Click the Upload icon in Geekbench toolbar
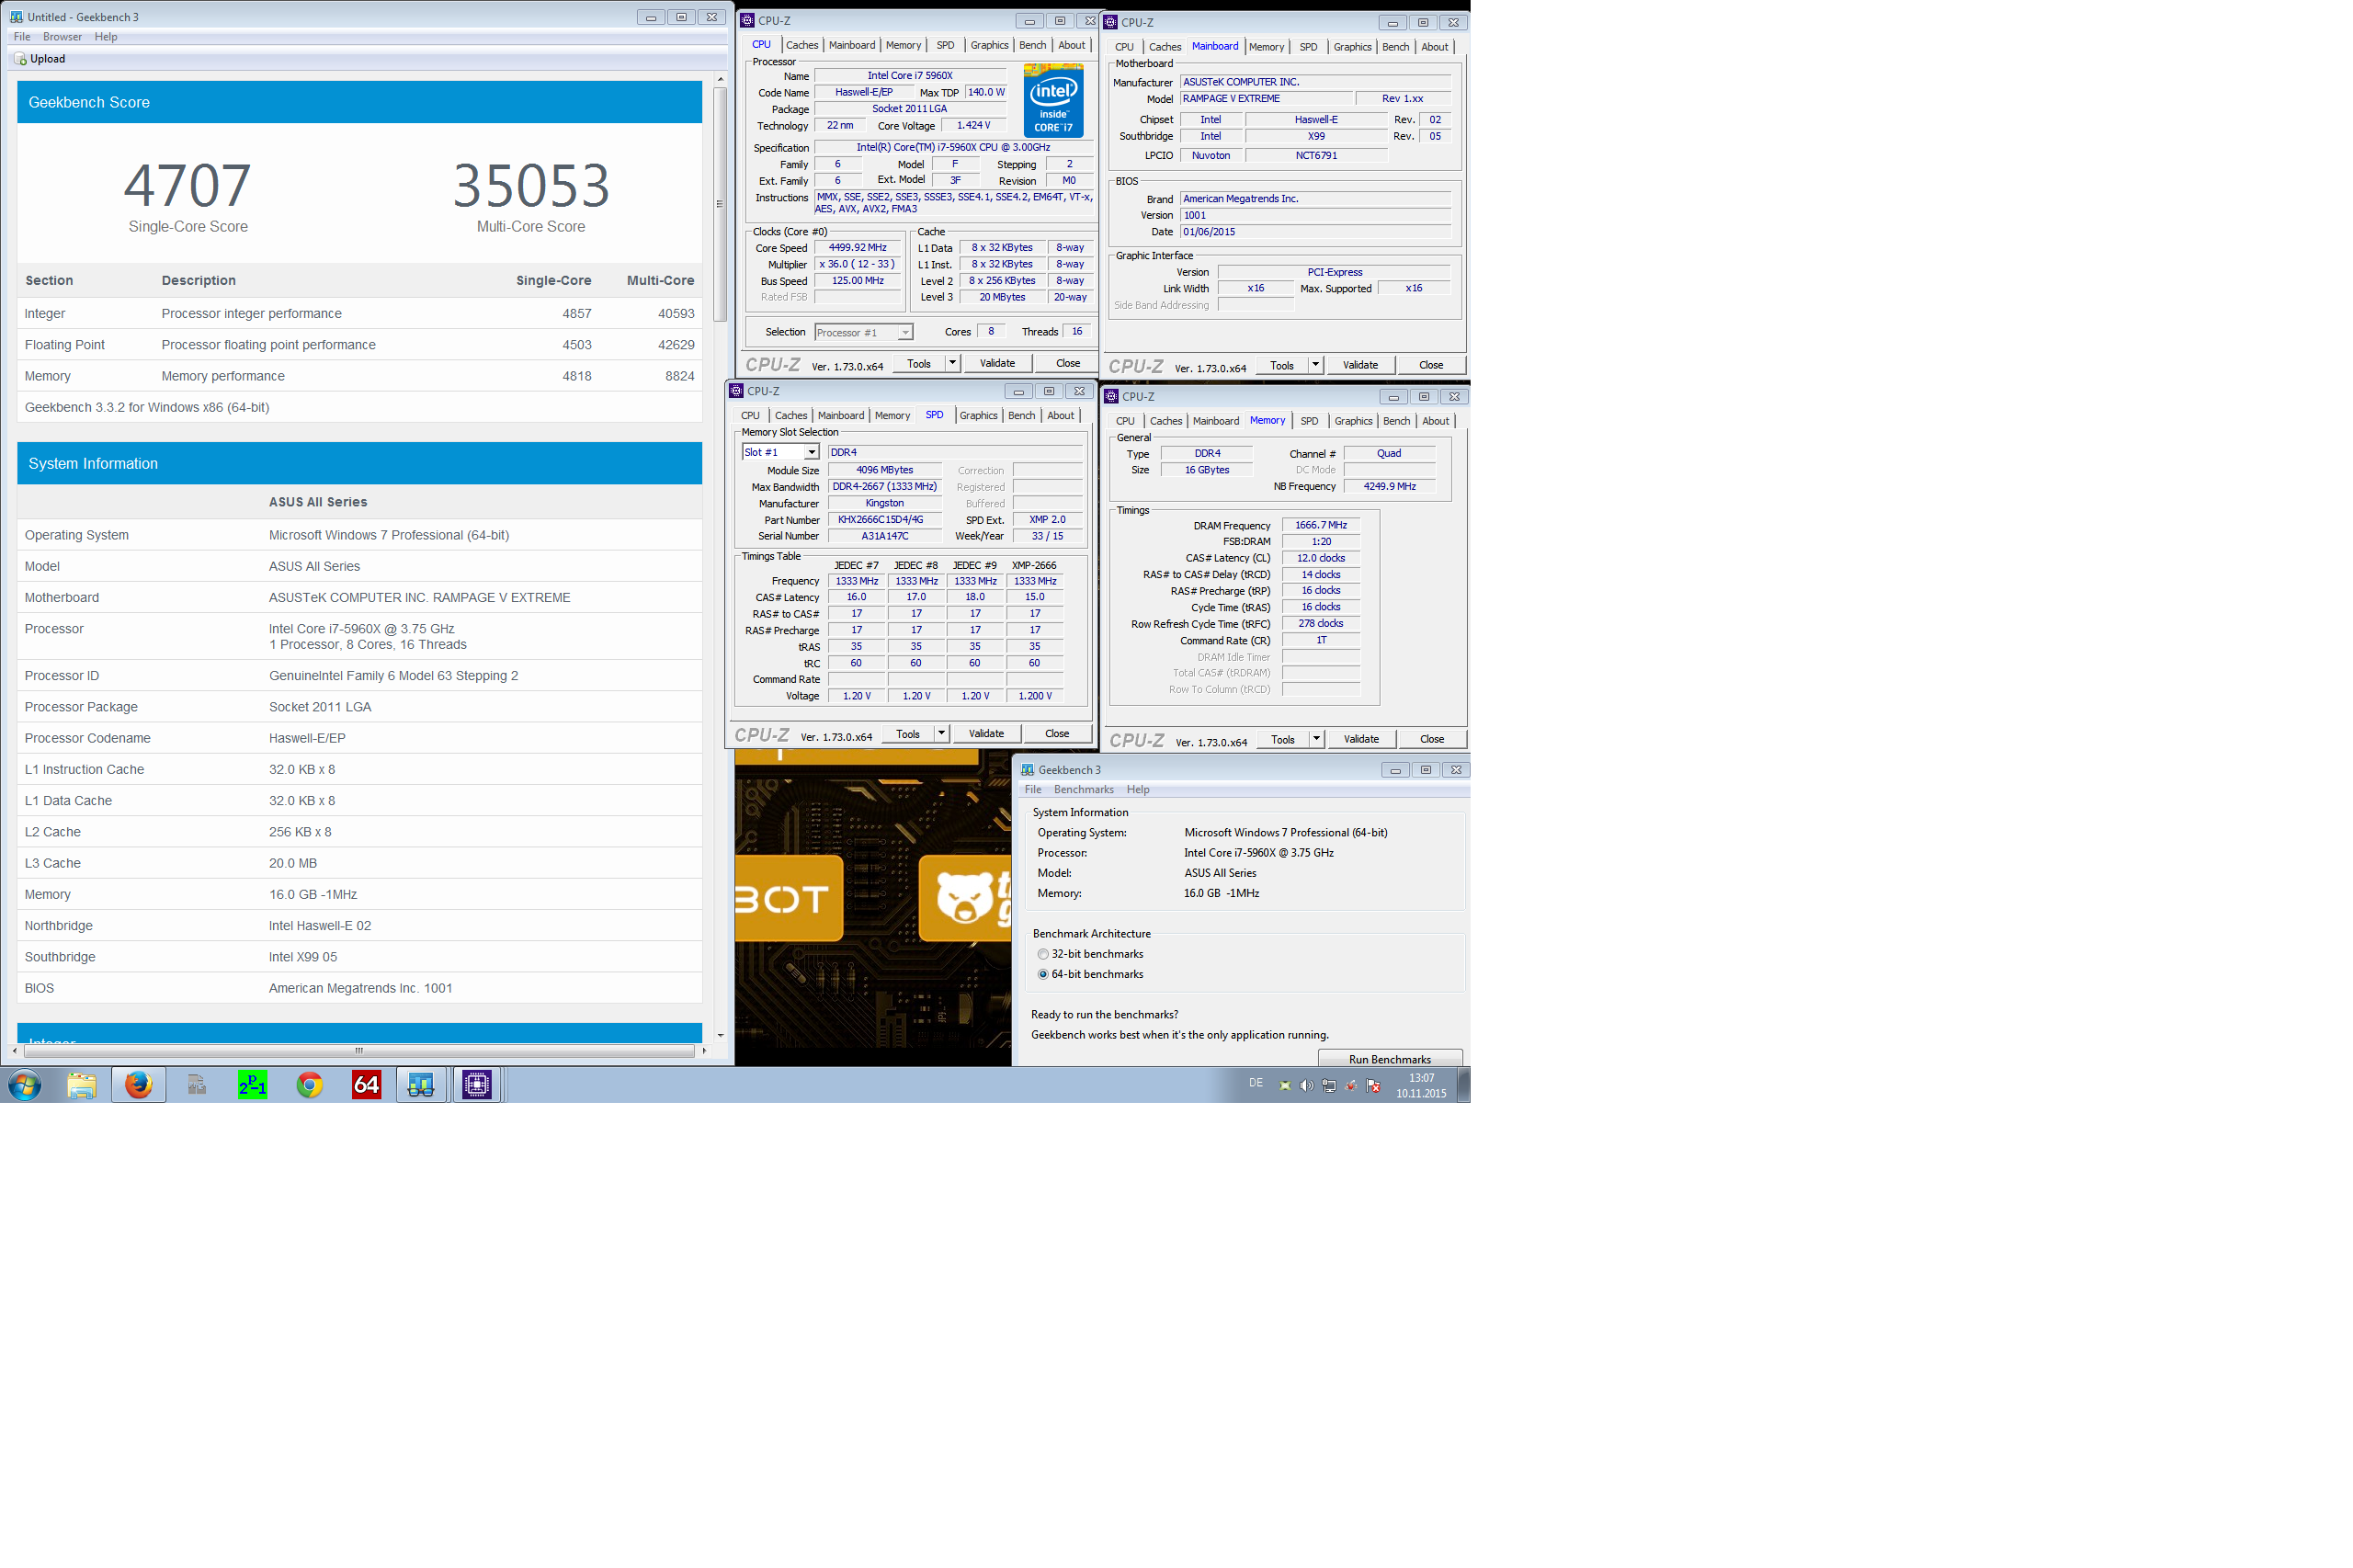 20,59
